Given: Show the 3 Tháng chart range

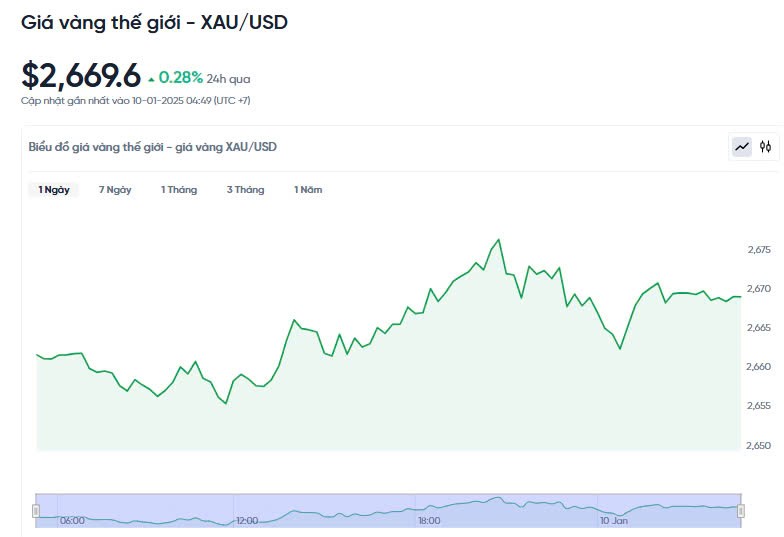Looking at the screenshot, I should click(x=245, y=190).
